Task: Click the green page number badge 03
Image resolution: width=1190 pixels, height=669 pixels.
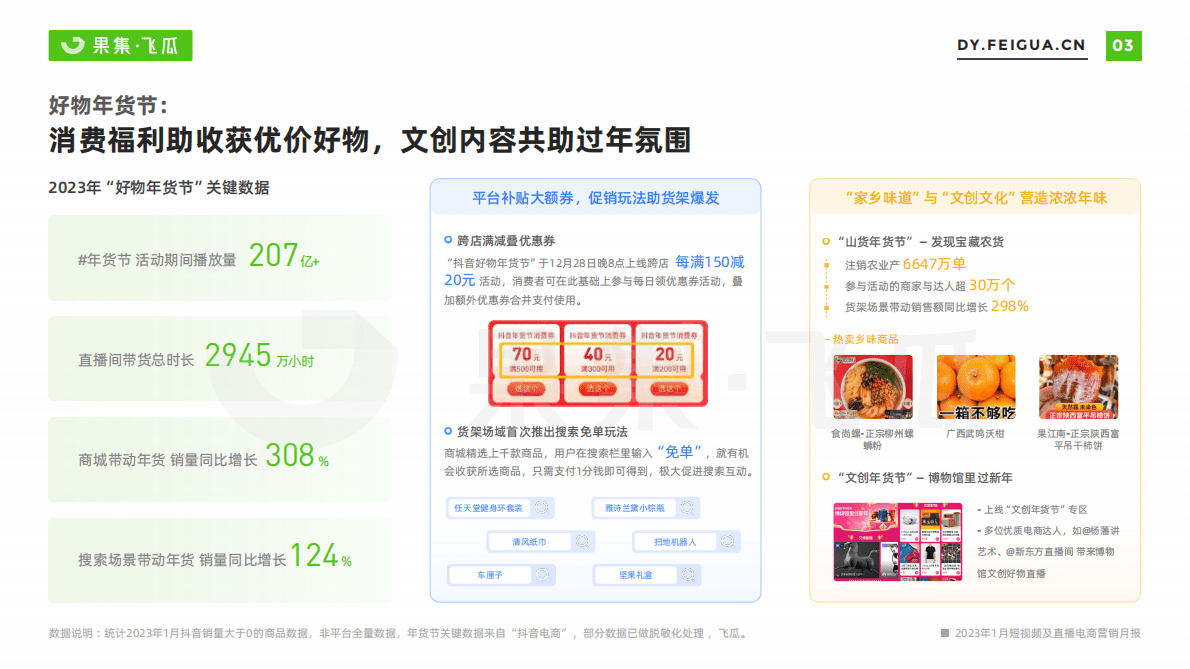Action: [x=1123, y=45]
